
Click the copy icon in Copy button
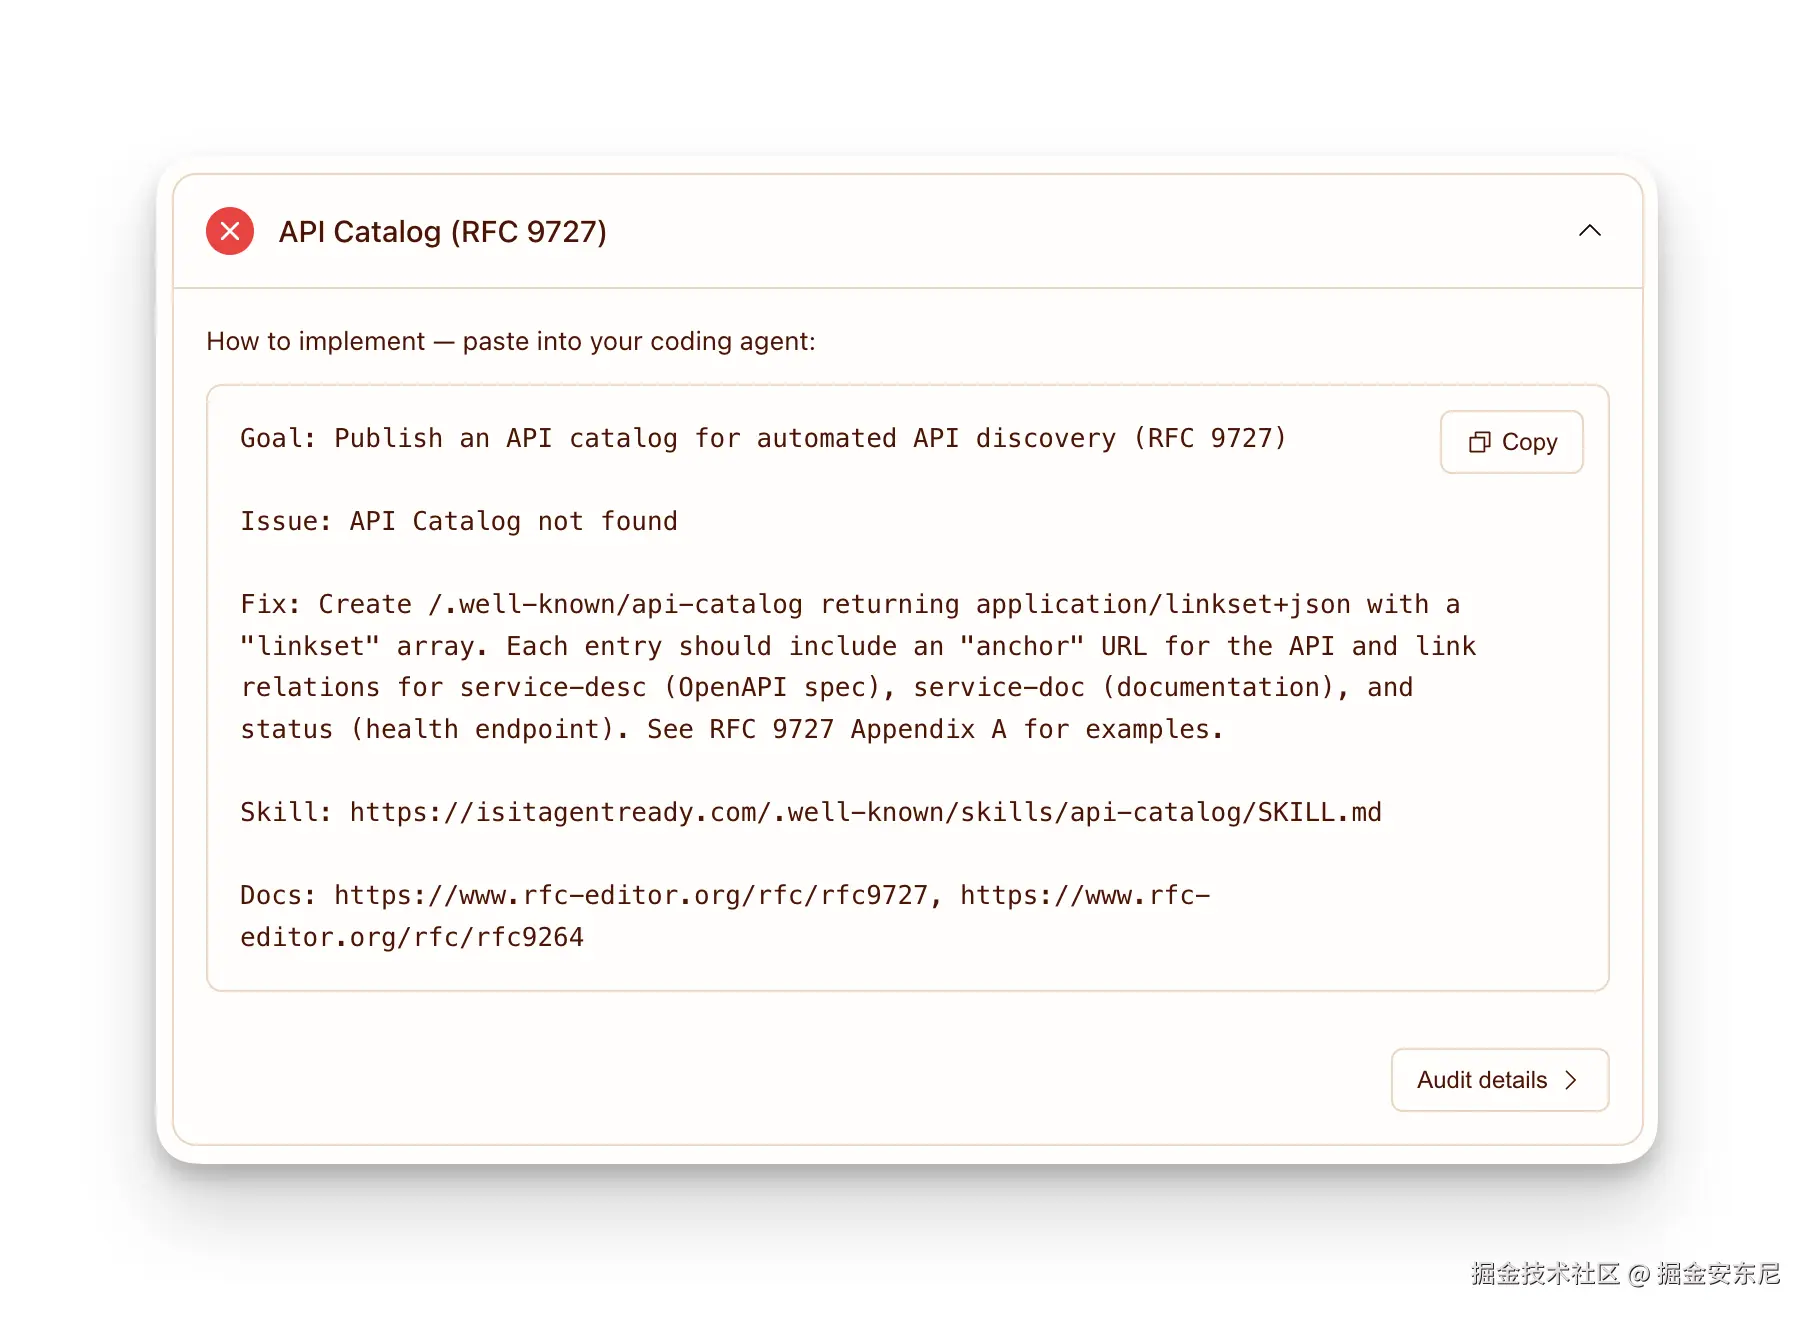click(1479, 442)
